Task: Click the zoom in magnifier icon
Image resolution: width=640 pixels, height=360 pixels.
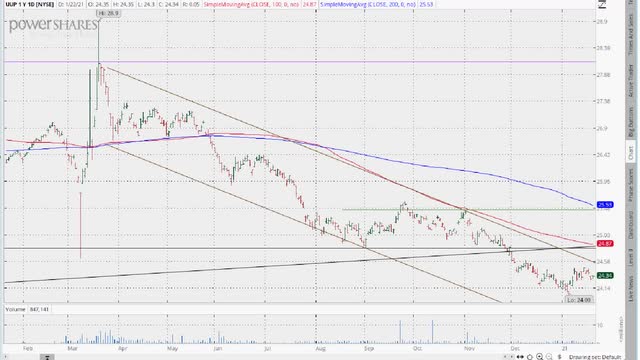Action: pos(540,357)
